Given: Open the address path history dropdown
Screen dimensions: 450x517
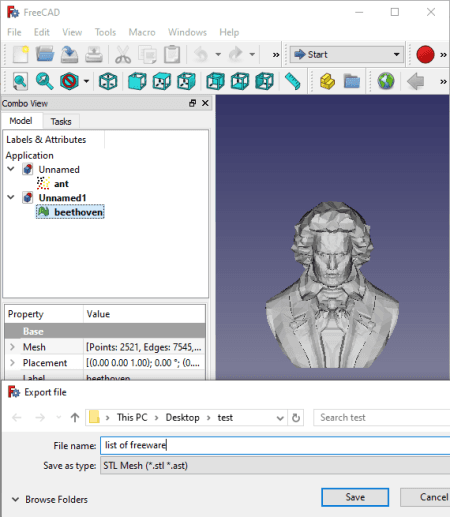Looking at the screenshot, I should 280,418.
